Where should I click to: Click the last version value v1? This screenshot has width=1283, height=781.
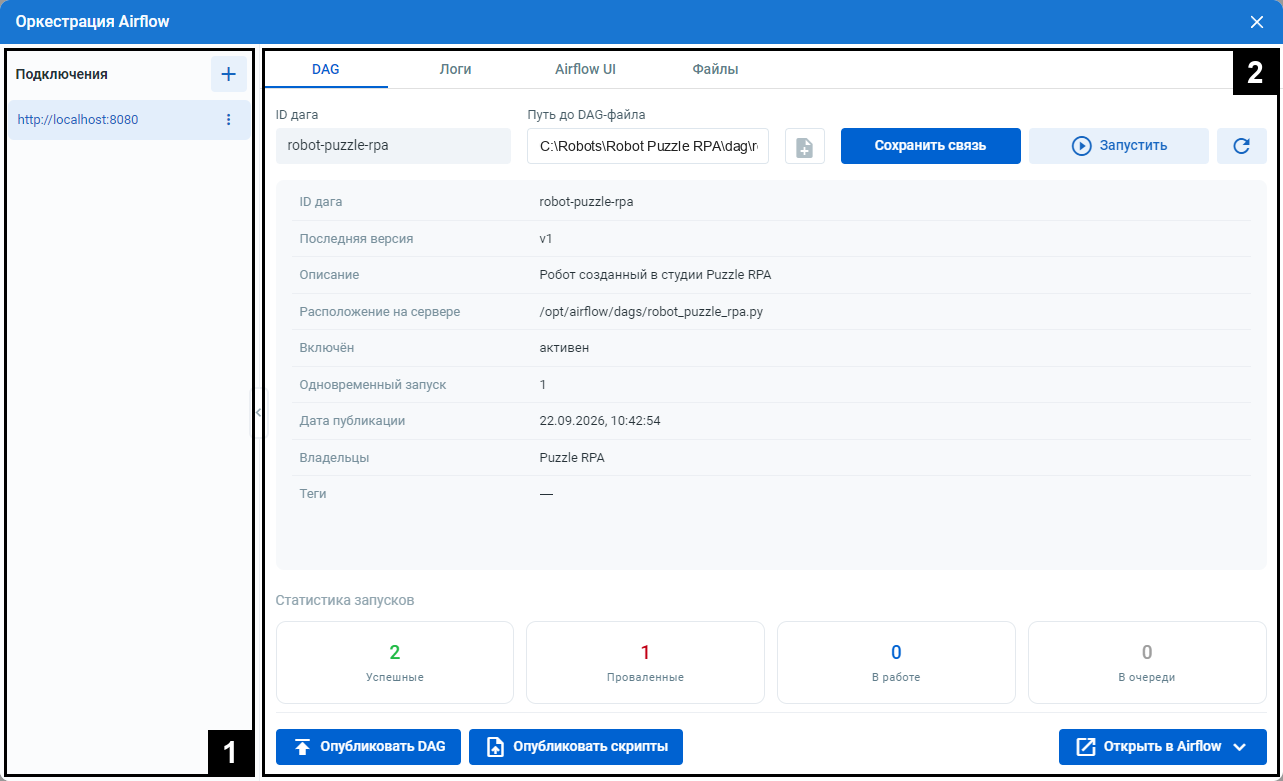pyautogui.click(x=546, y=239)
